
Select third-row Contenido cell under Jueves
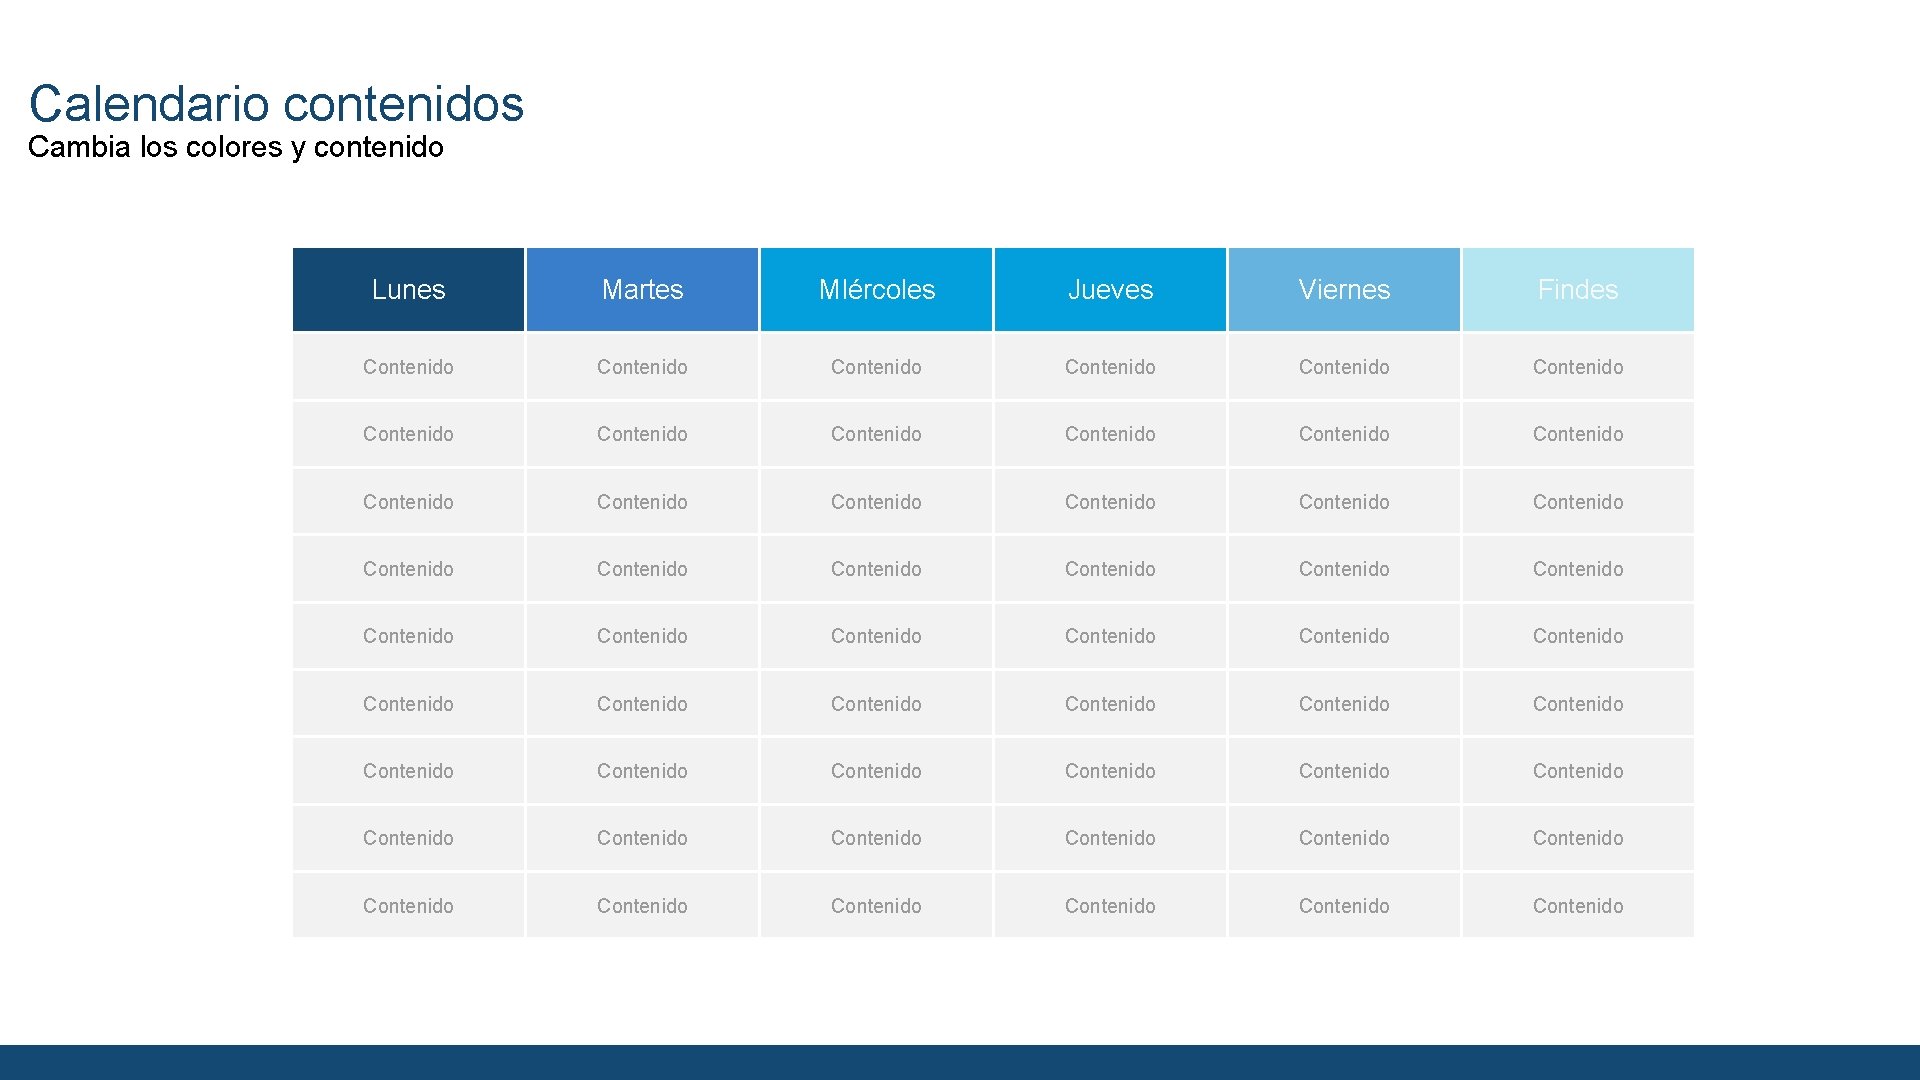point(1110,502)
